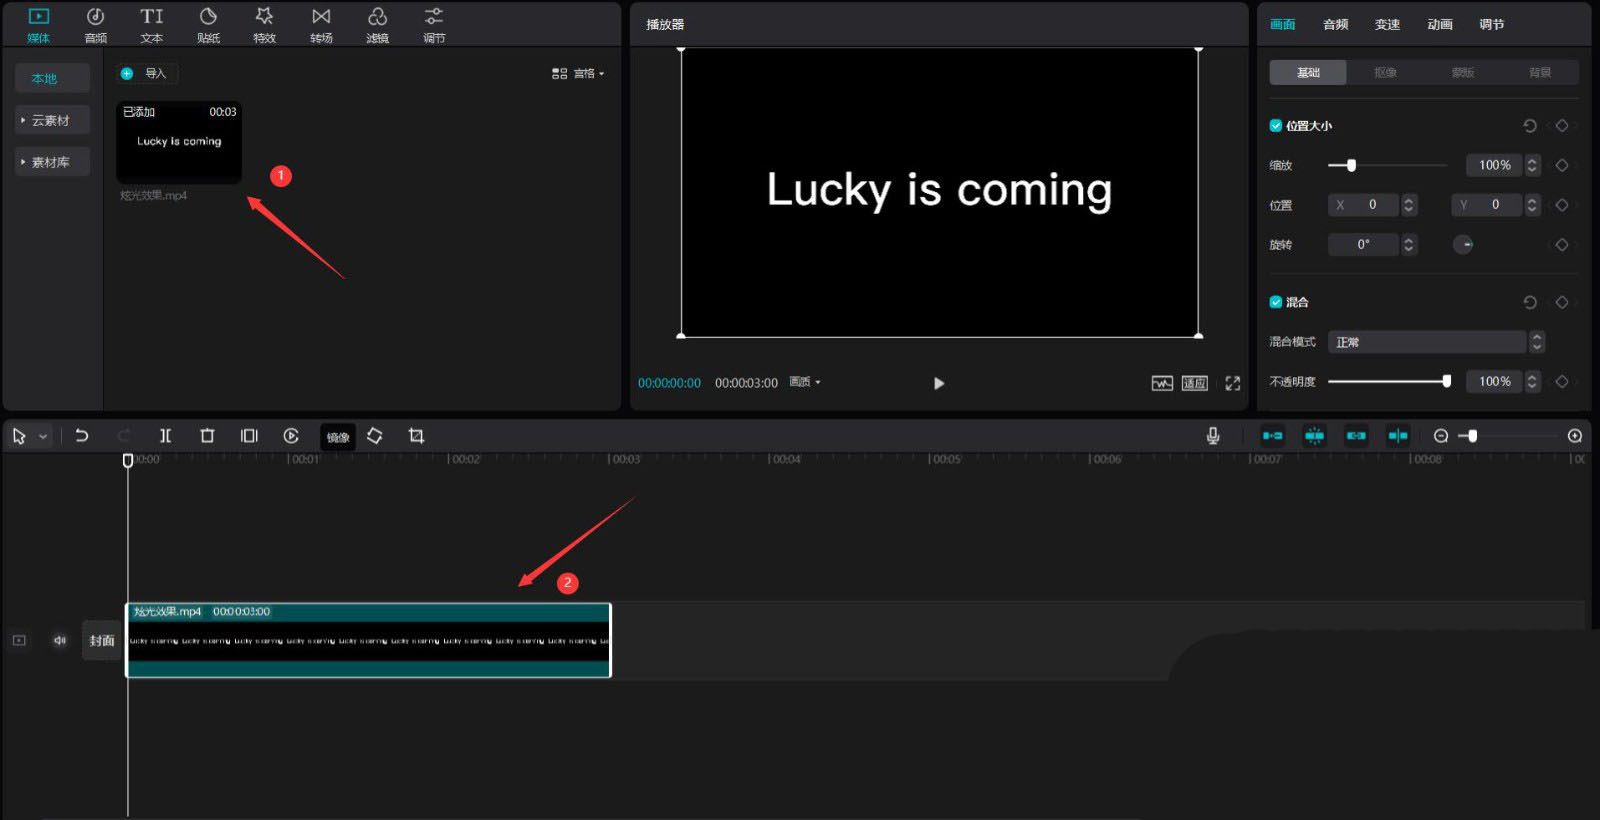
Task: Uncheck the 位置大小 checkbox
Action: [x=1276, y=126]
